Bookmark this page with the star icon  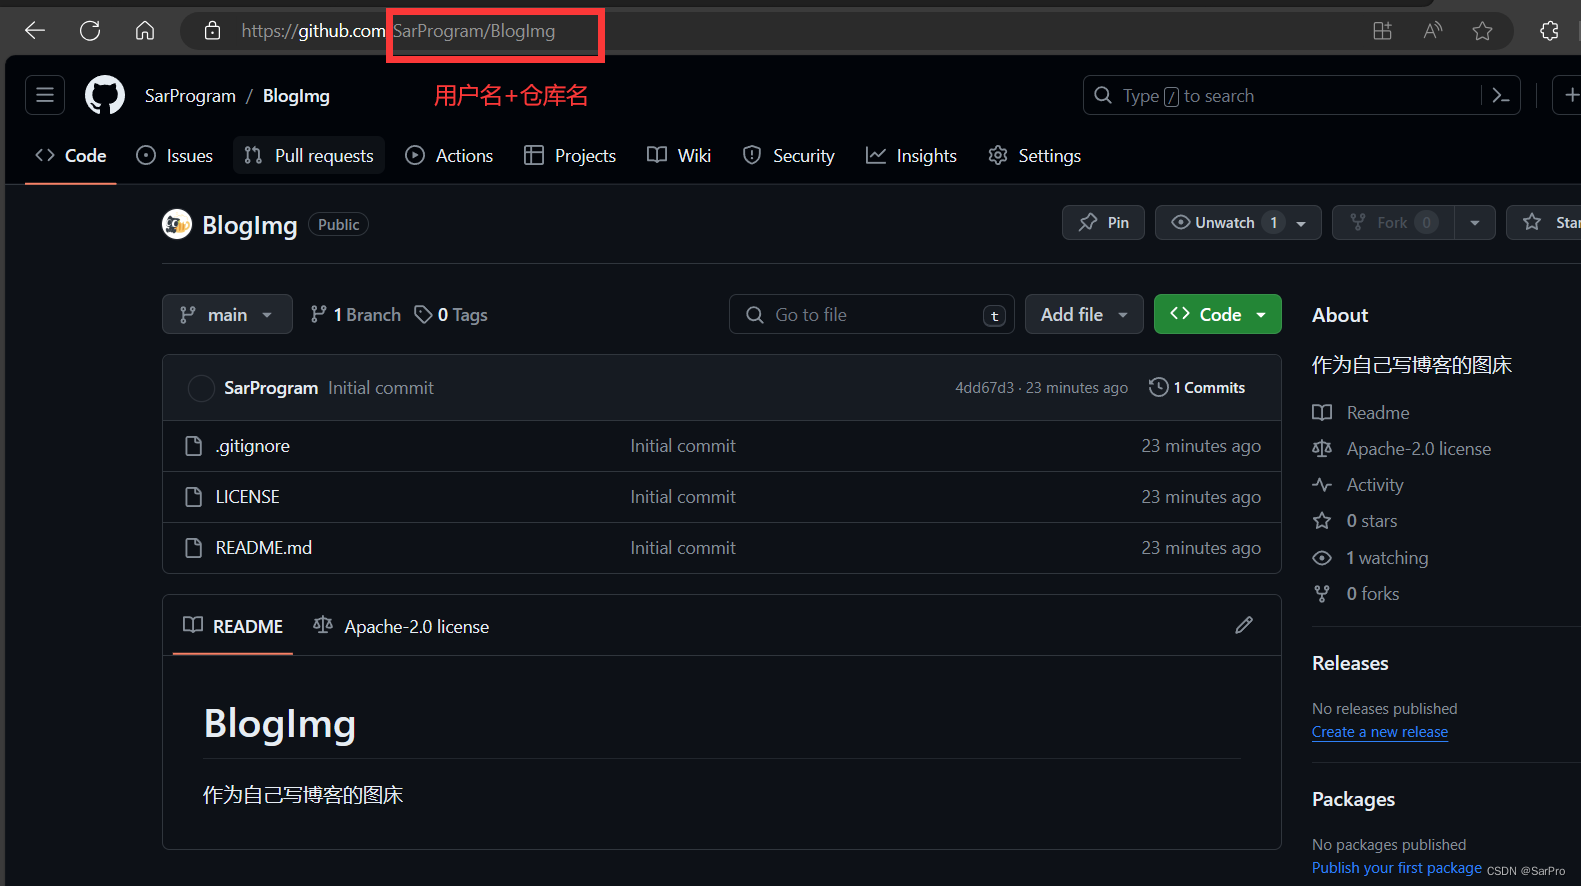tap(1483, 31)
